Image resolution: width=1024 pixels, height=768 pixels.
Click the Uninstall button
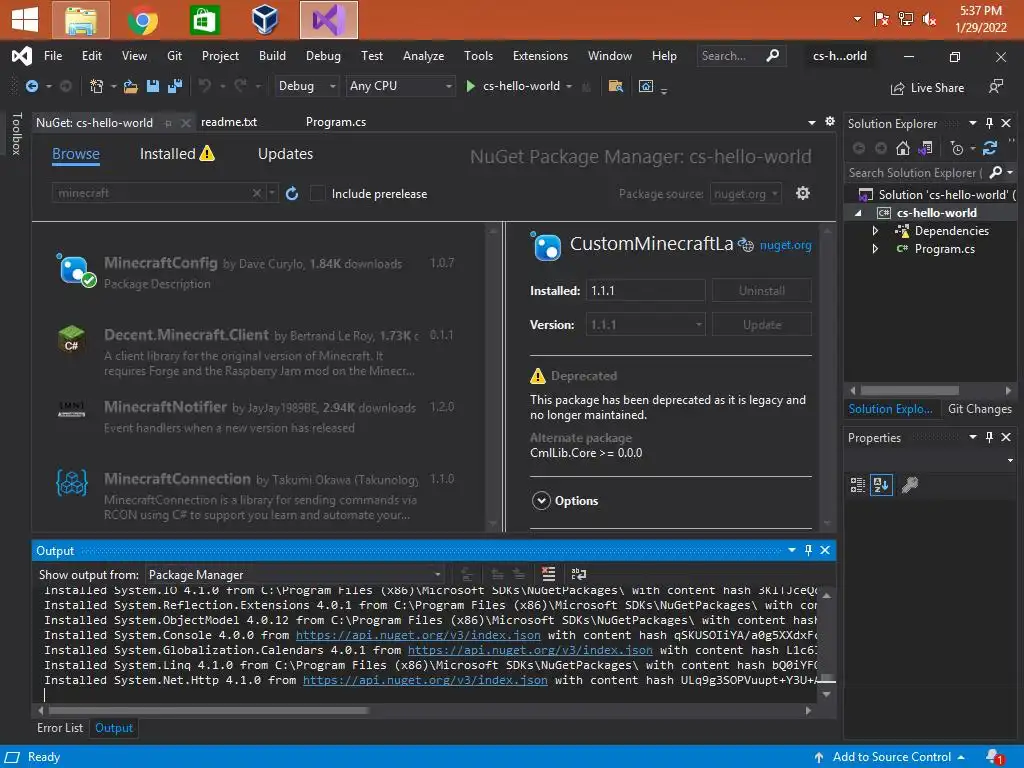761,291
